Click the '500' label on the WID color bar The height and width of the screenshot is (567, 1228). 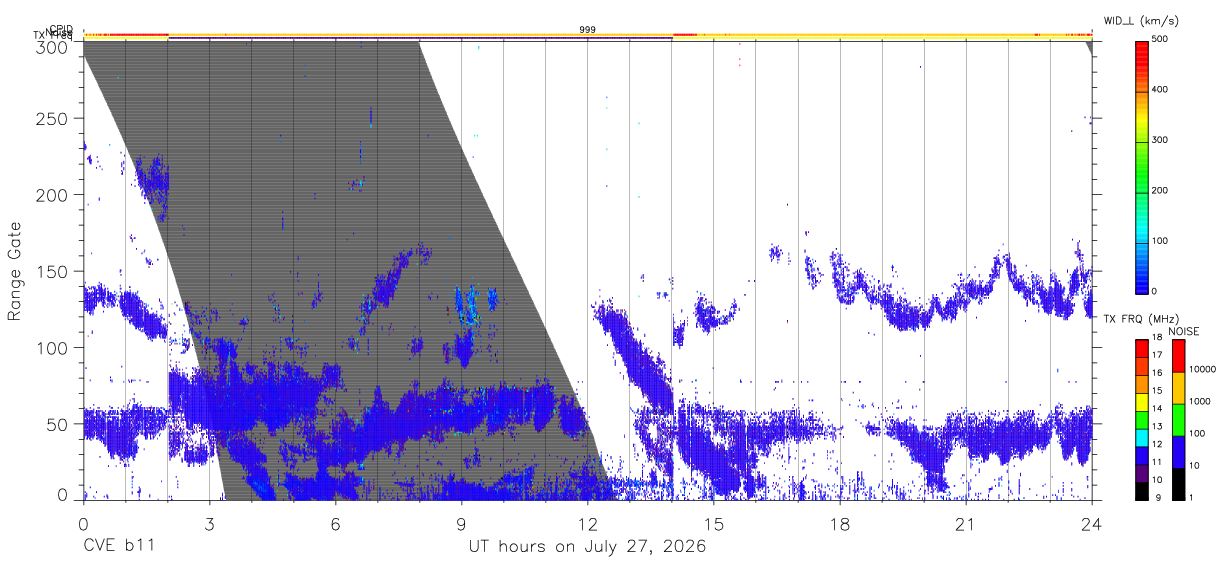pyautogui.click(x=1160, y=40)
